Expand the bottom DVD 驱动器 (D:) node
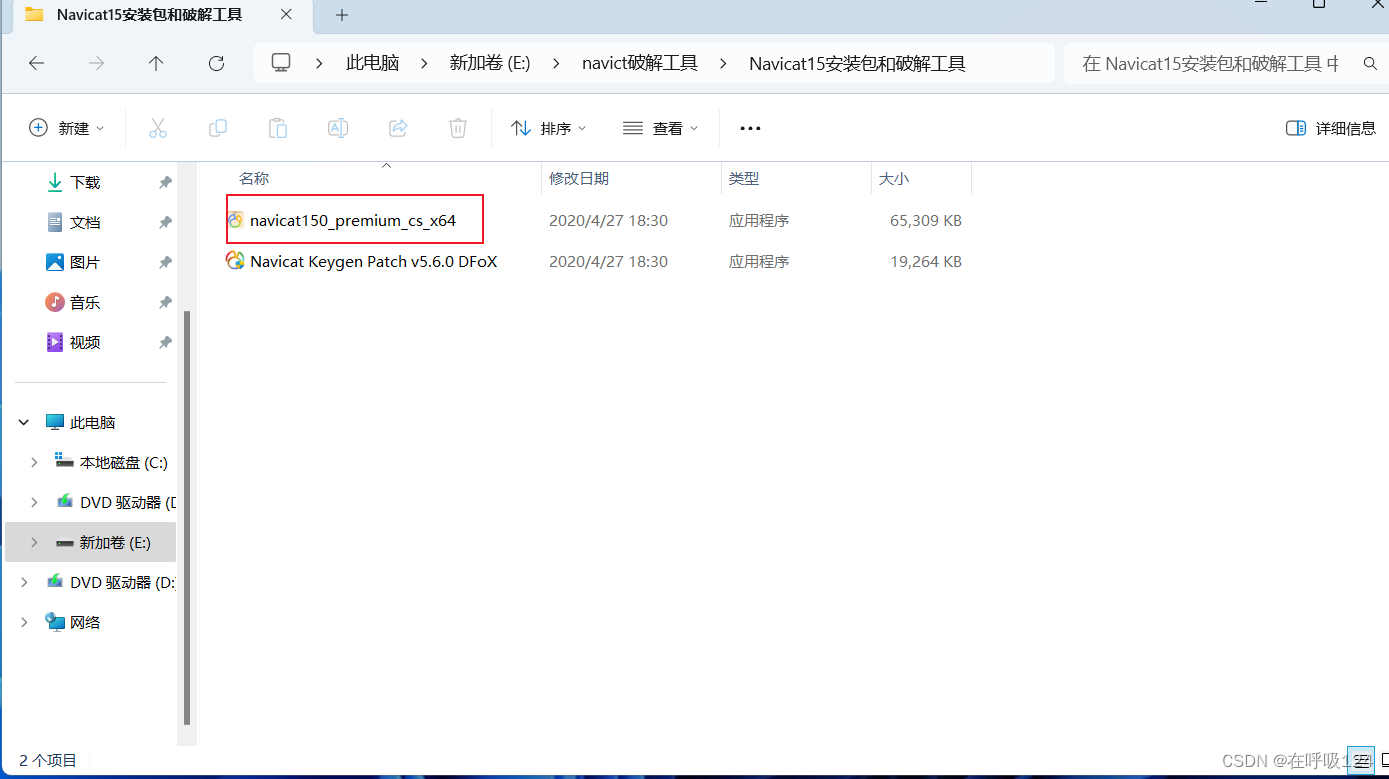Image resolution: width=1389 pixels, height=779 pixels. 24,582
